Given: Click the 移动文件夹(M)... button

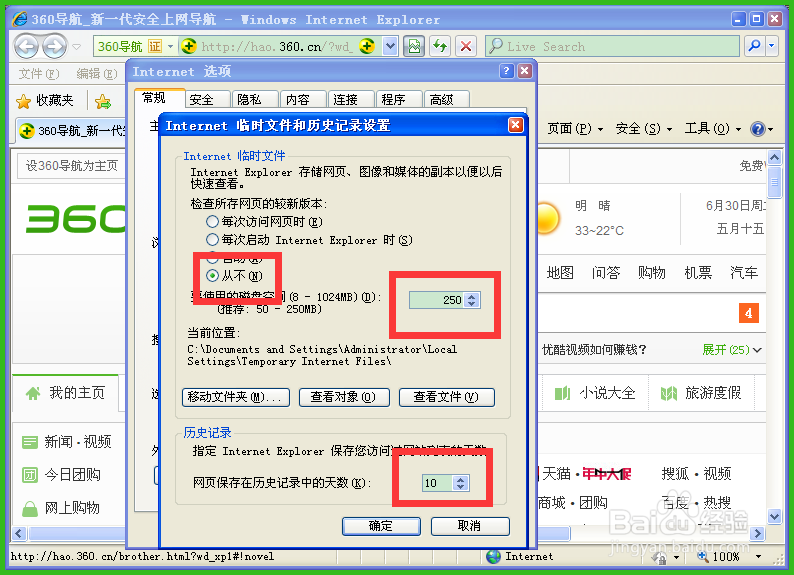Looking at the screenshot, I should click(x=236, y=397).
